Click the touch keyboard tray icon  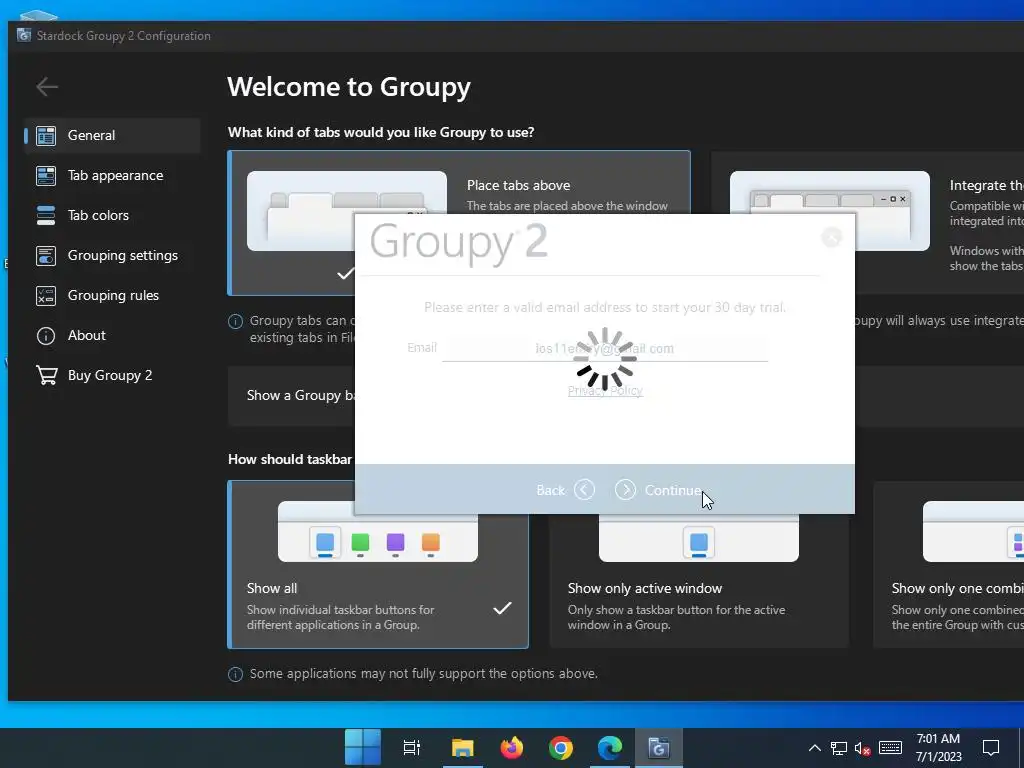click(x=890, y=748)
